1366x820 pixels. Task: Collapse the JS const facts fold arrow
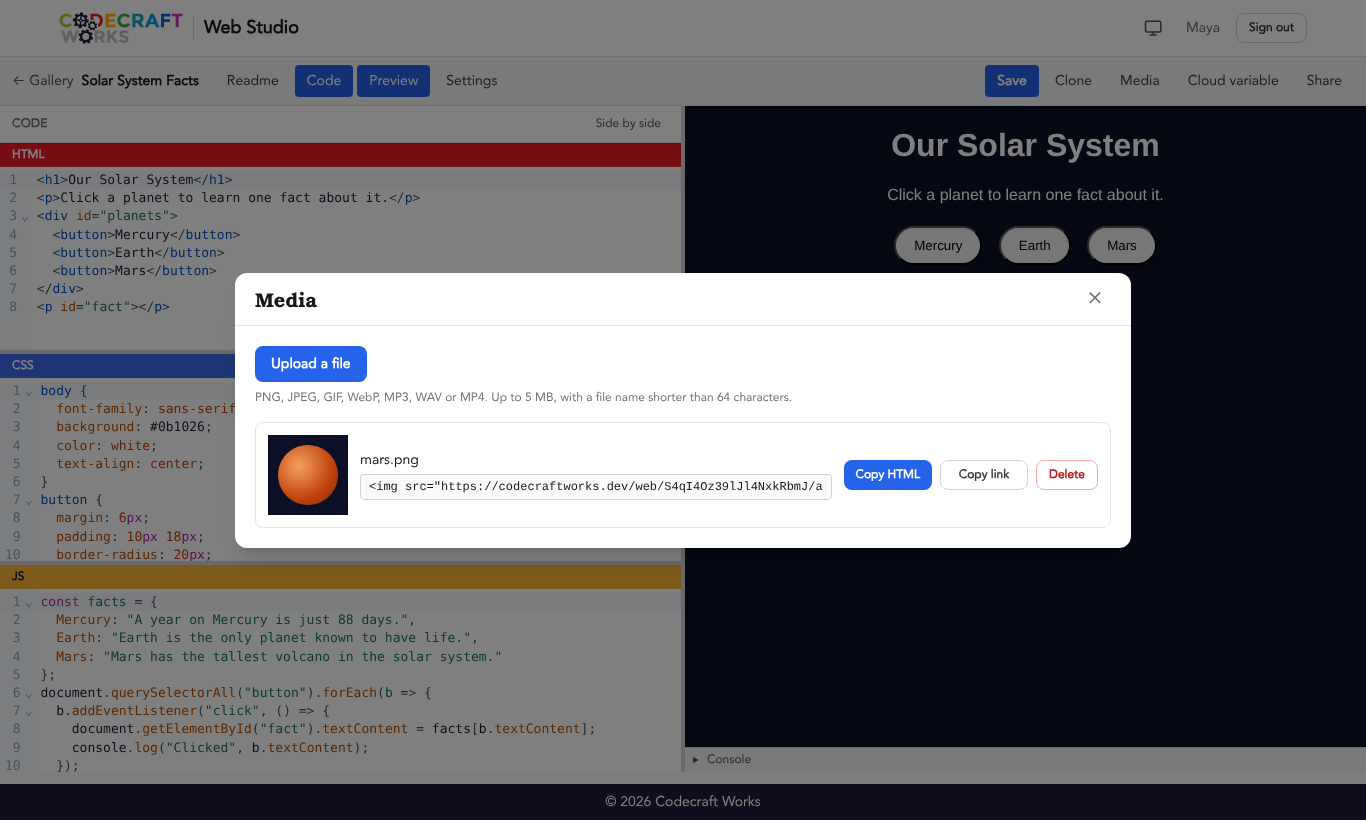click(28, 603)
